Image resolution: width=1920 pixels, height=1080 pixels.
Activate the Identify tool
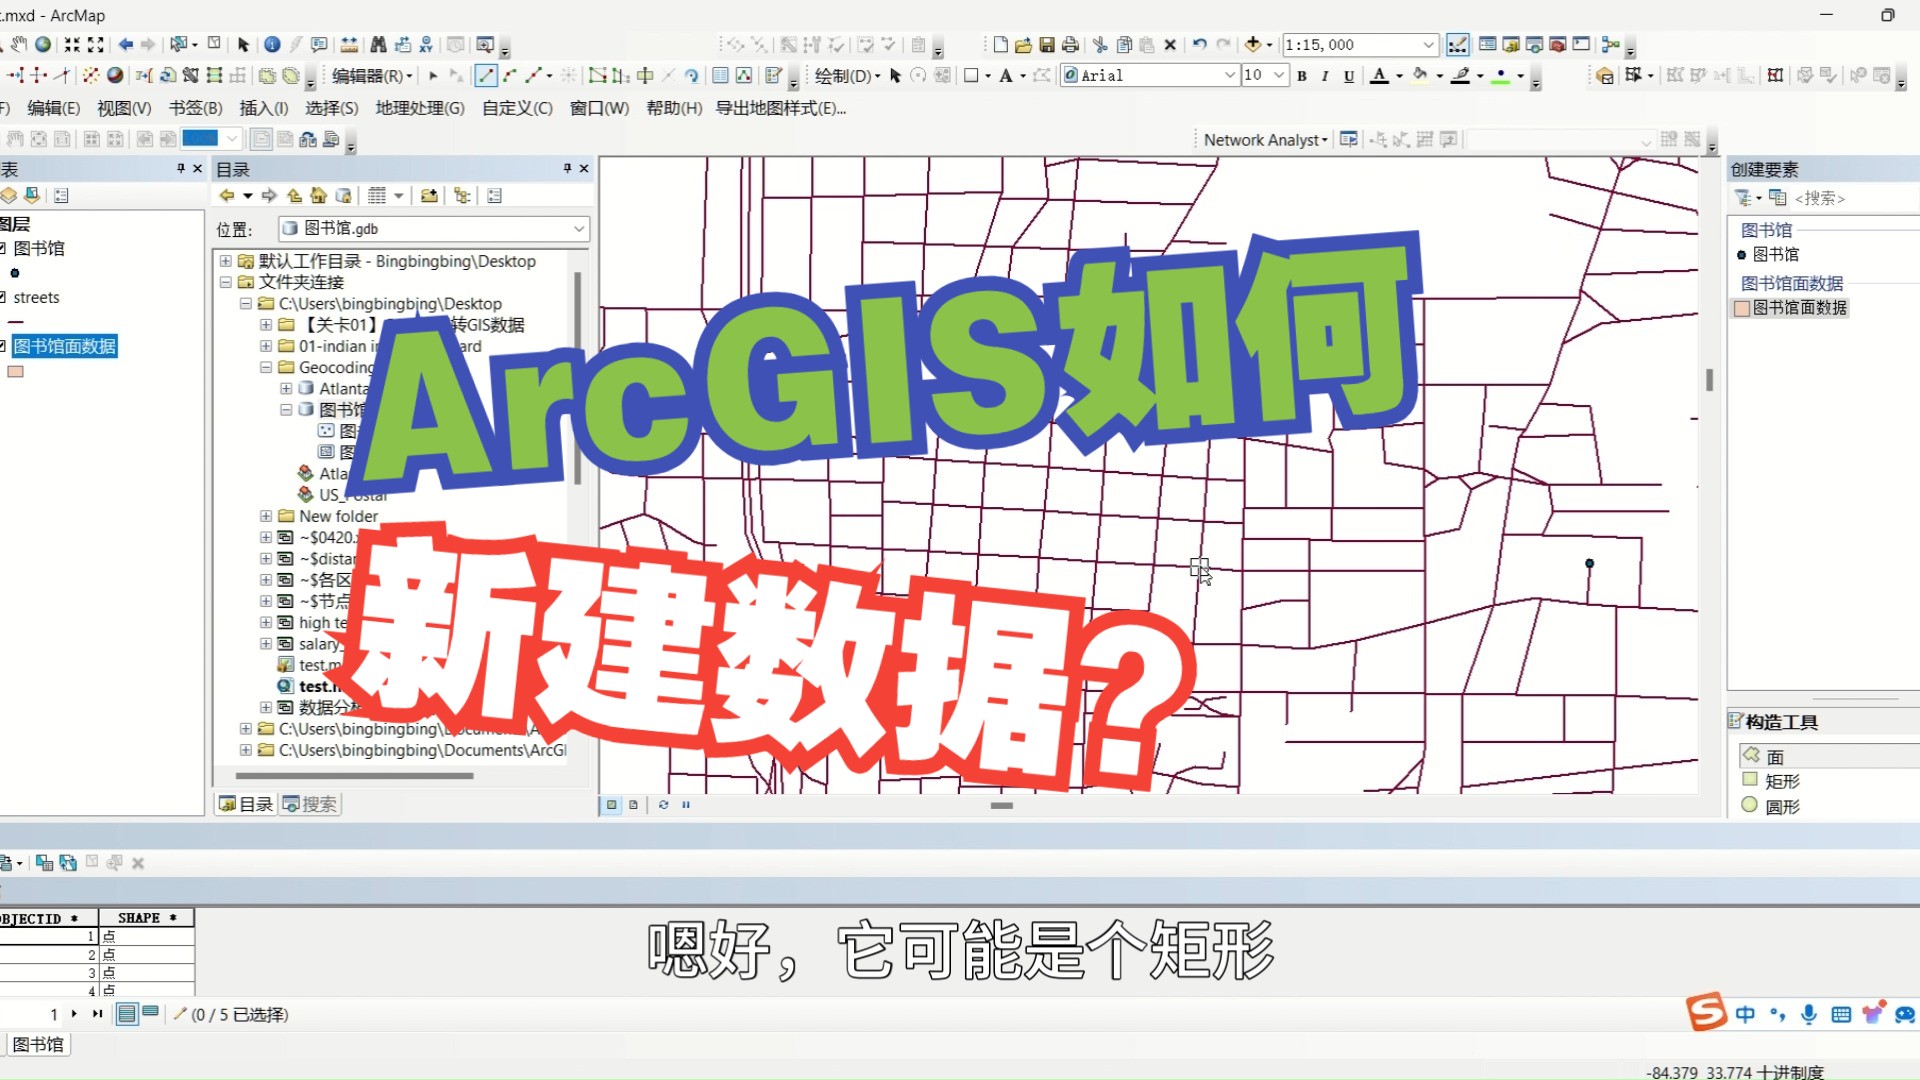pyautogui.click(x=273, y=45)
